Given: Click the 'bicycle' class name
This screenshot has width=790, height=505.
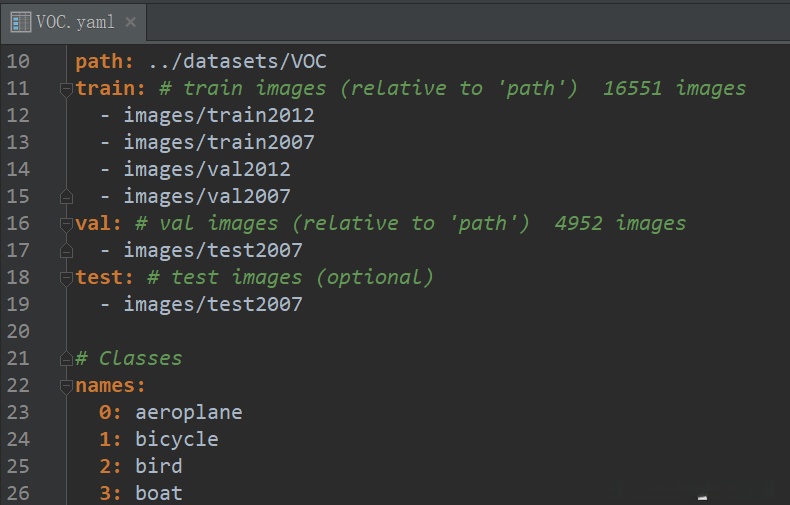Looking at the screenshot, I should tap(177, 439).
